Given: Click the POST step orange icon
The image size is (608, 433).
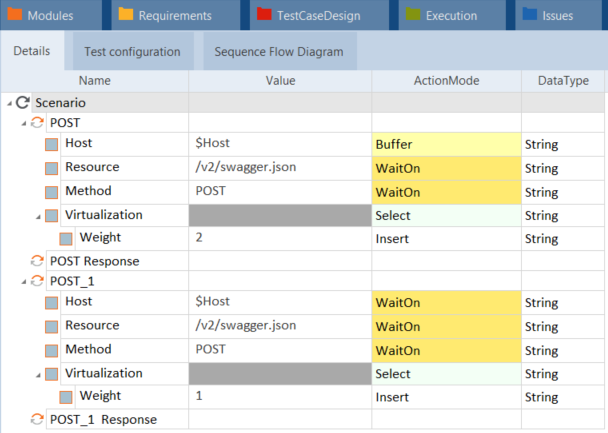Looking at the screenshot, I should pos(38,122).
